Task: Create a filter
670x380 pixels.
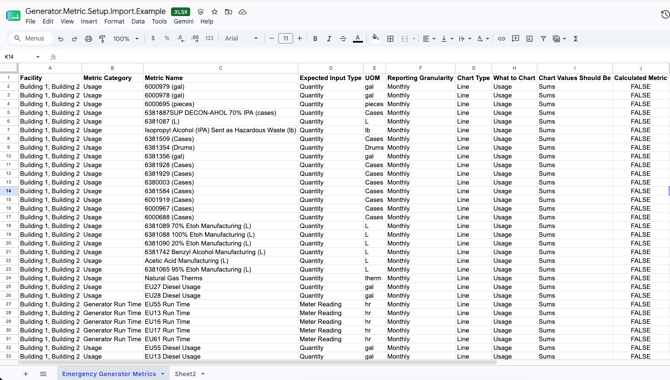Action: tap(543, 38)
